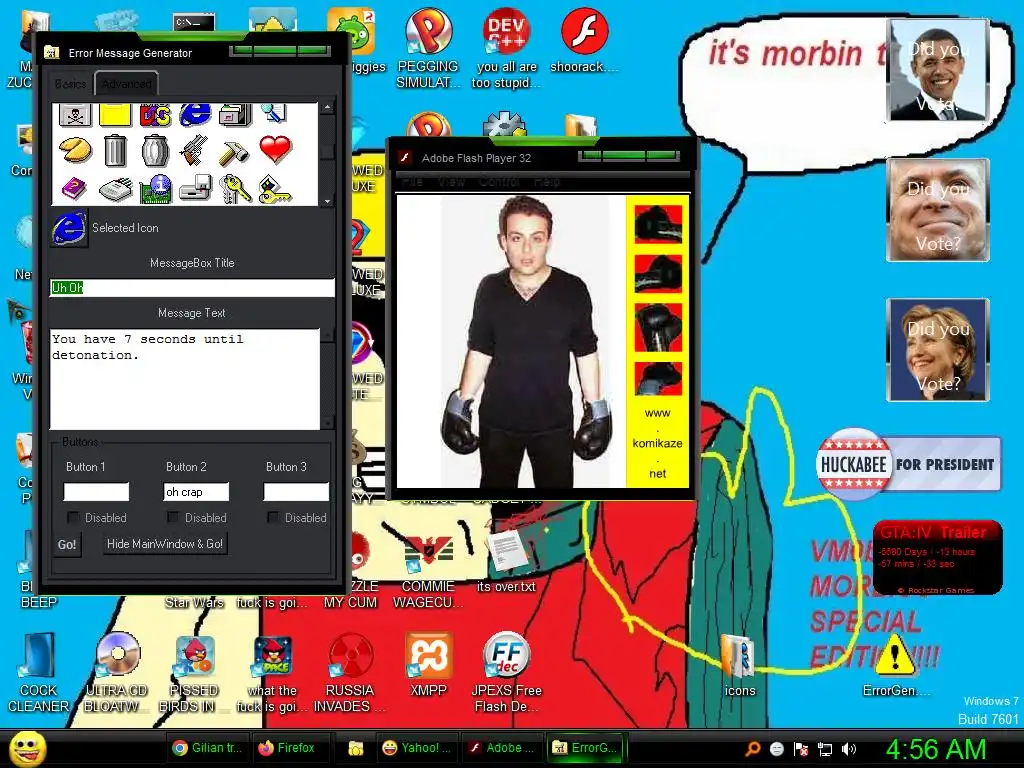
Task: Pick the file cabinet icon
Action: [x=235, y=115]
